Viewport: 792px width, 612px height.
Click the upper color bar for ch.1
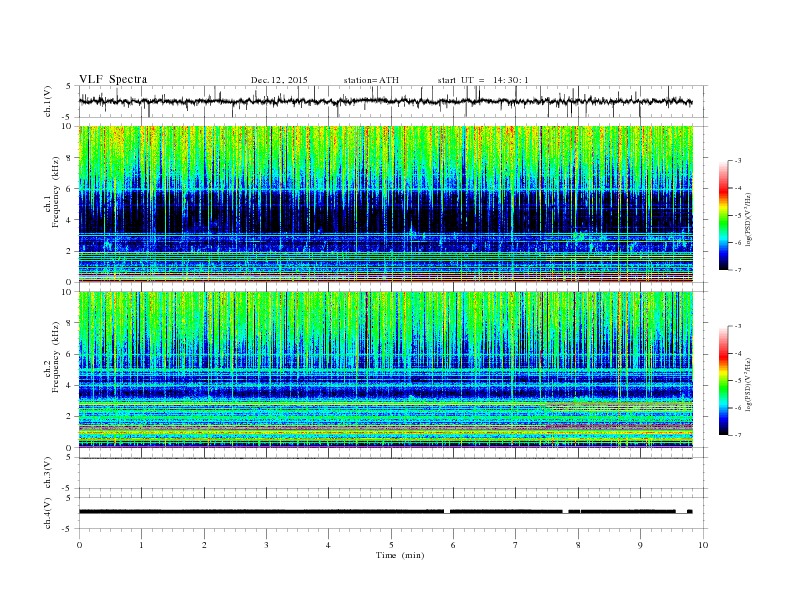723,215
